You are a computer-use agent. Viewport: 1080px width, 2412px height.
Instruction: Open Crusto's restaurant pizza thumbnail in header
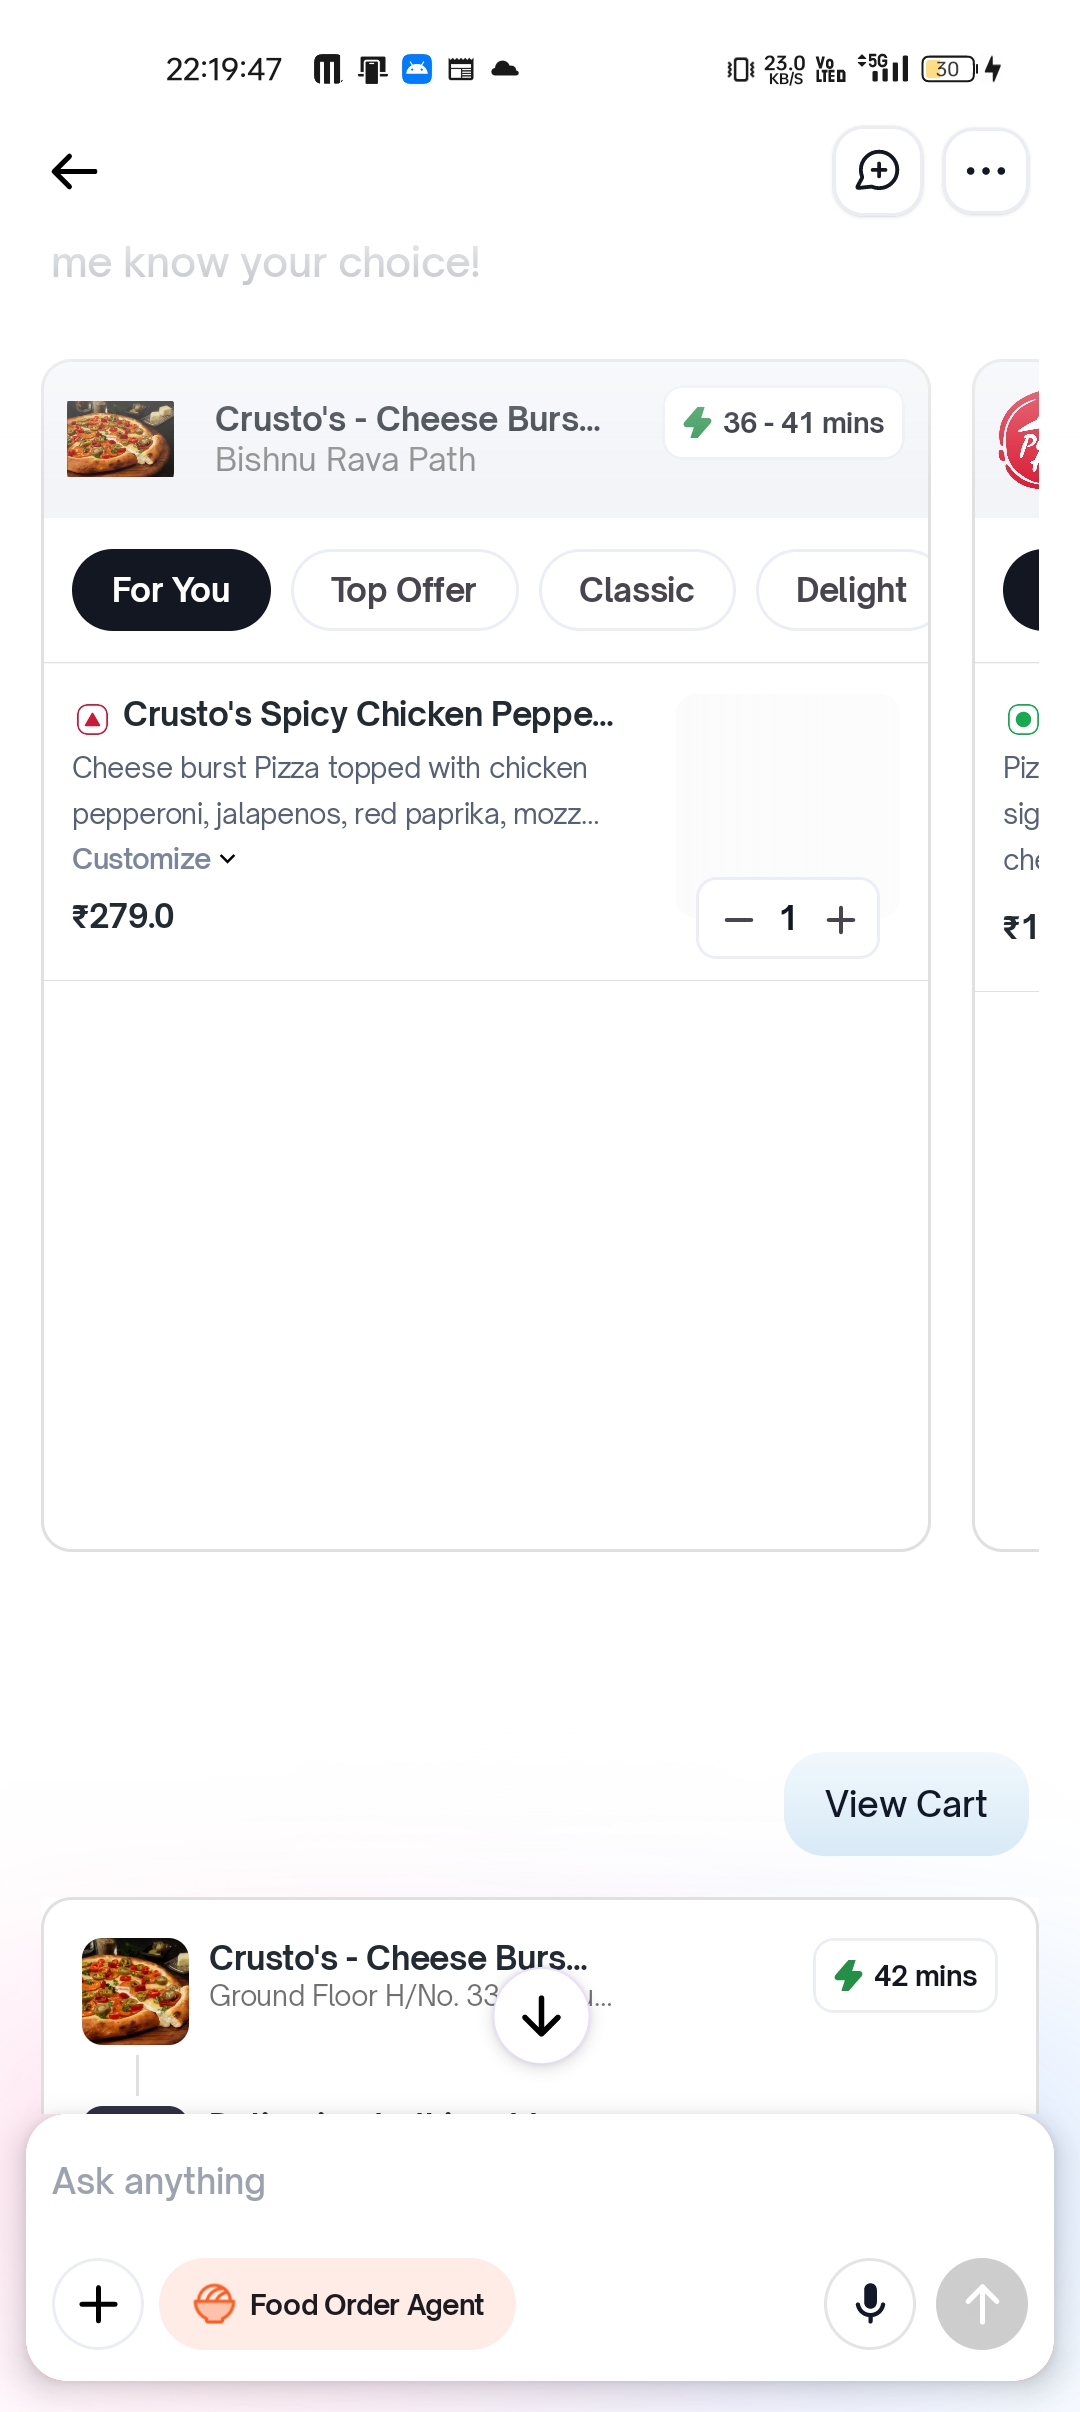[x=120, y=439]
